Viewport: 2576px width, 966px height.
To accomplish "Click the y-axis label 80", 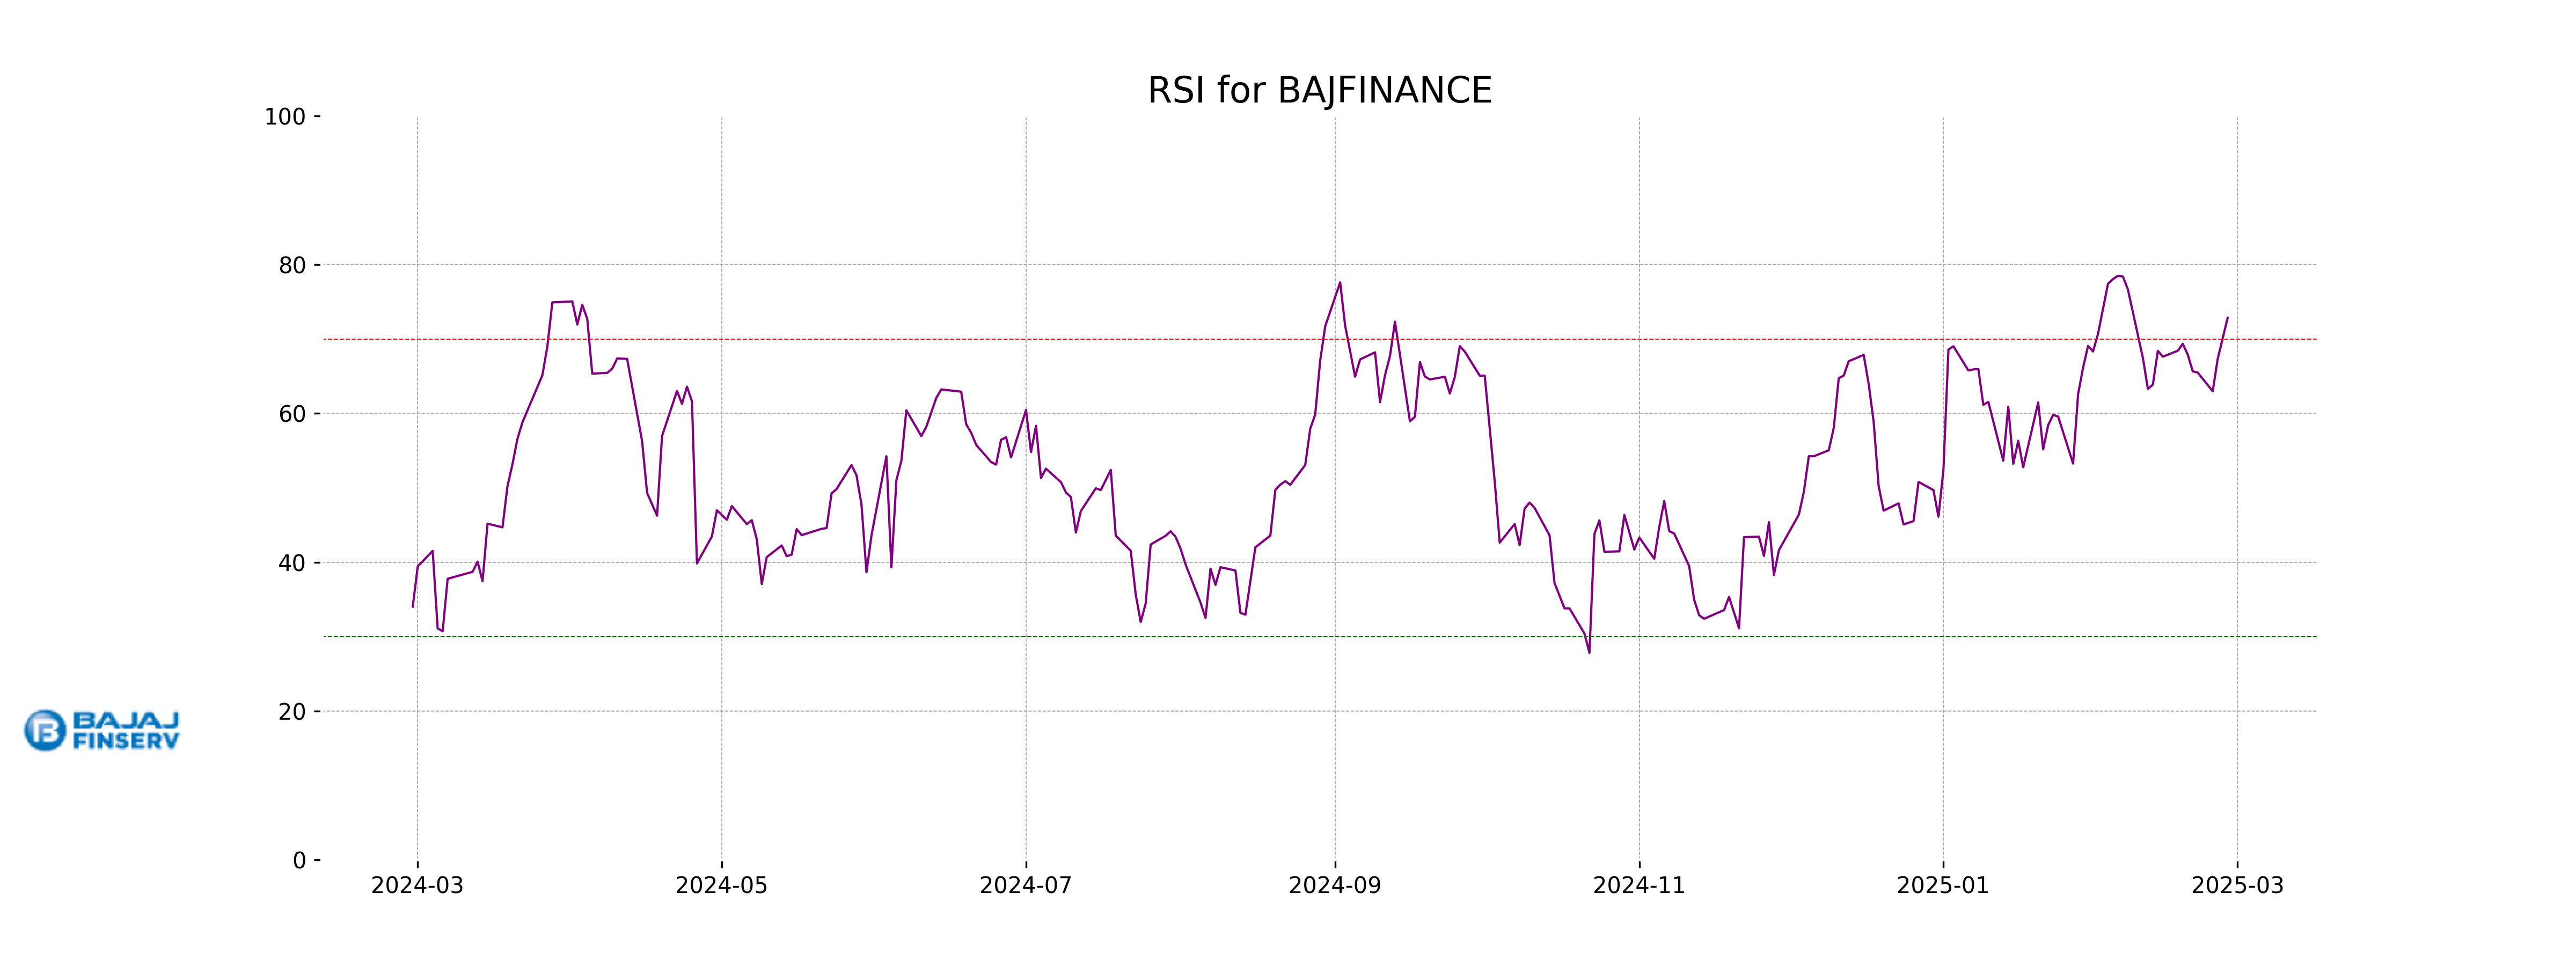I will click(x=292, y=265).
